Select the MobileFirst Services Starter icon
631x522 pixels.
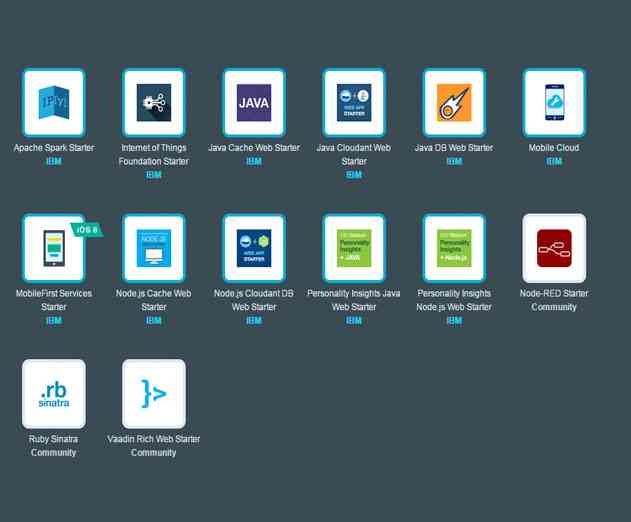coord(54,248)
